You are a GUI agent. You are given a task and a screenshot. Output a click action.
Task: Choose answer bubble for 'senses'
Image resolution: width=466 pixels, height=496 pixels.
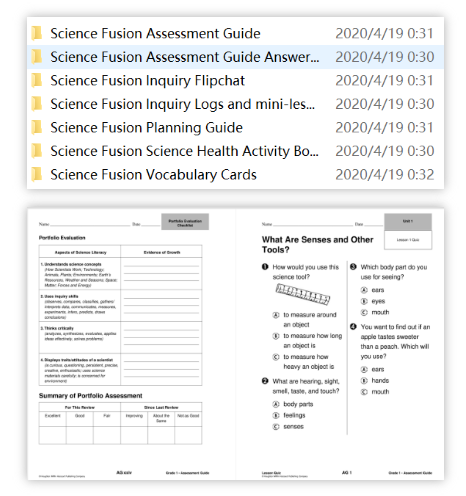[x=276, y=427]
